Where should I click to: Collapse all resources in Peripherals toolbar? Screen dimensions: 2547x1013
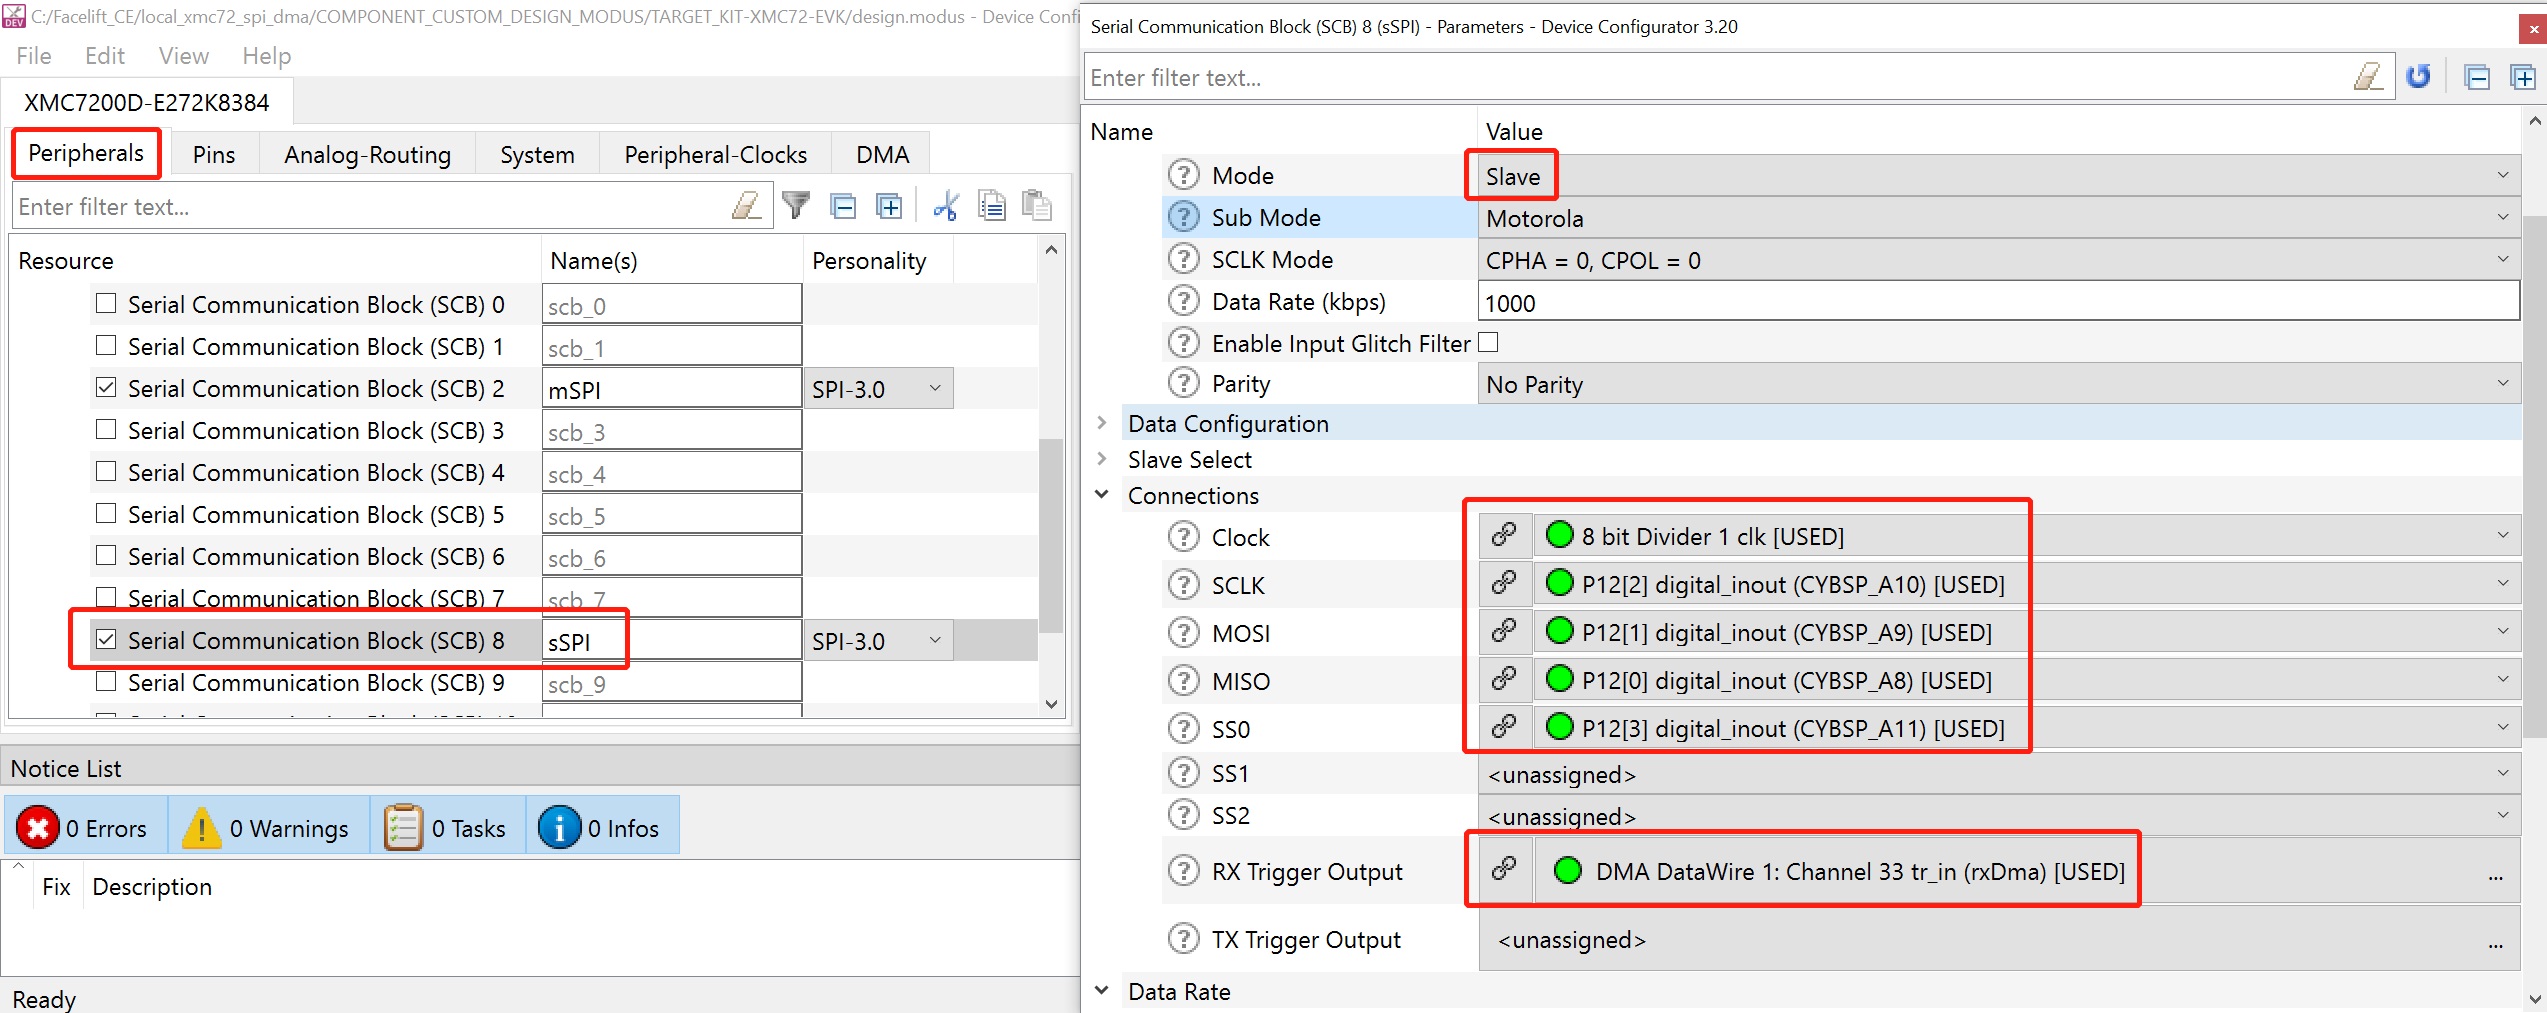(844, 207)
